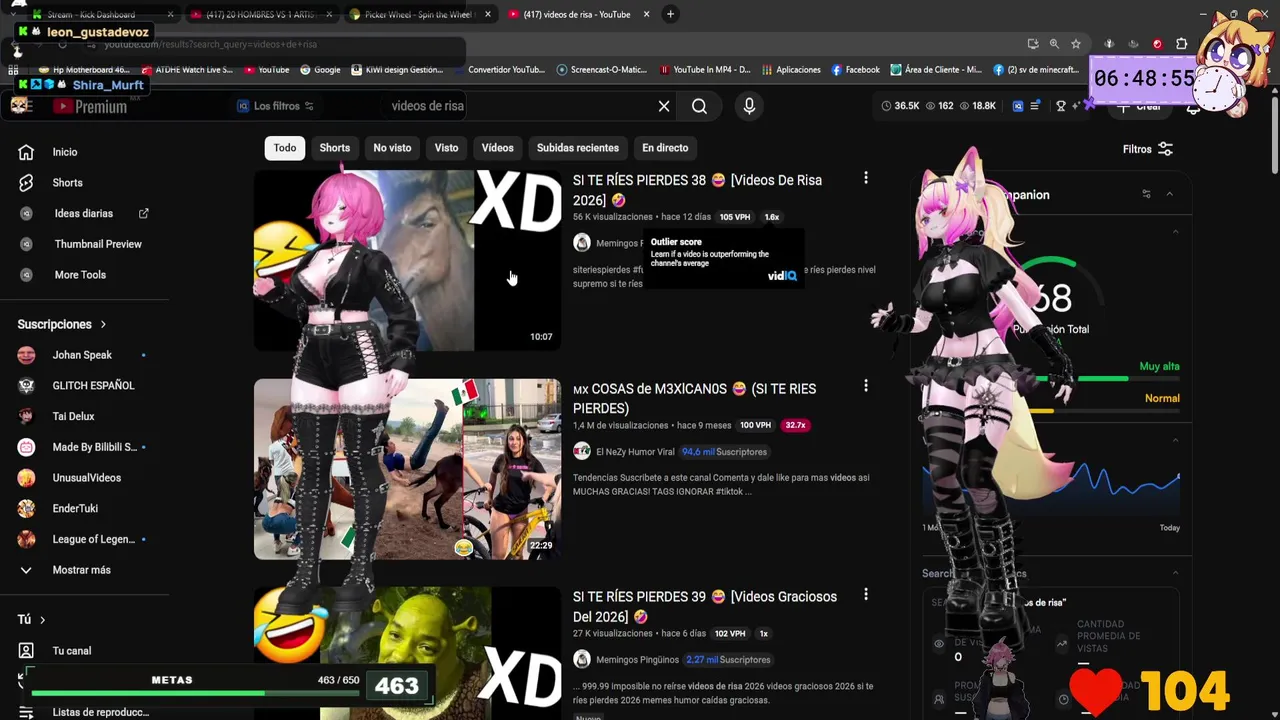Open the Shorts sidebar entry

point(67,183)
